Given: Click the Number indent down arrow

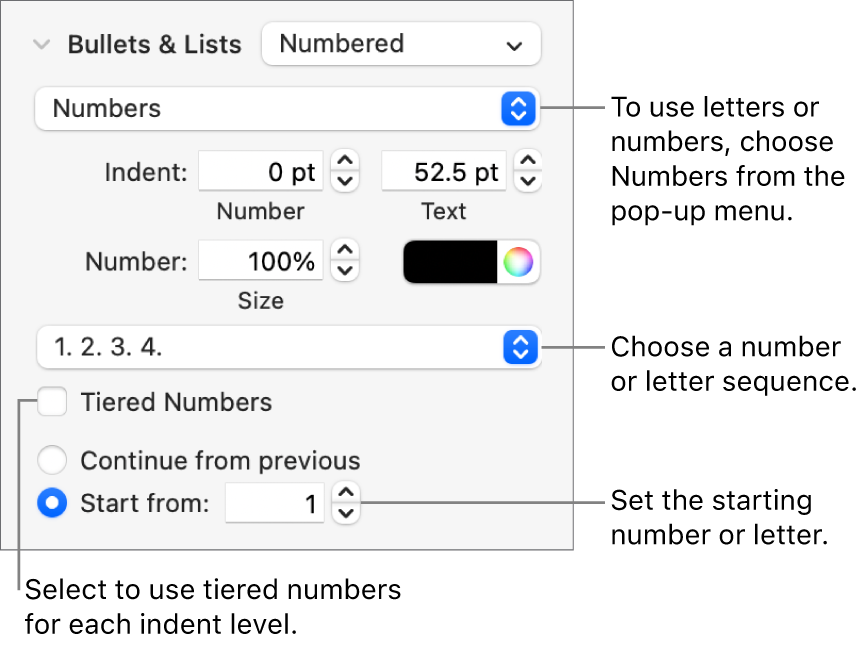Looking at the screenshot, I should tap(344, 181).
